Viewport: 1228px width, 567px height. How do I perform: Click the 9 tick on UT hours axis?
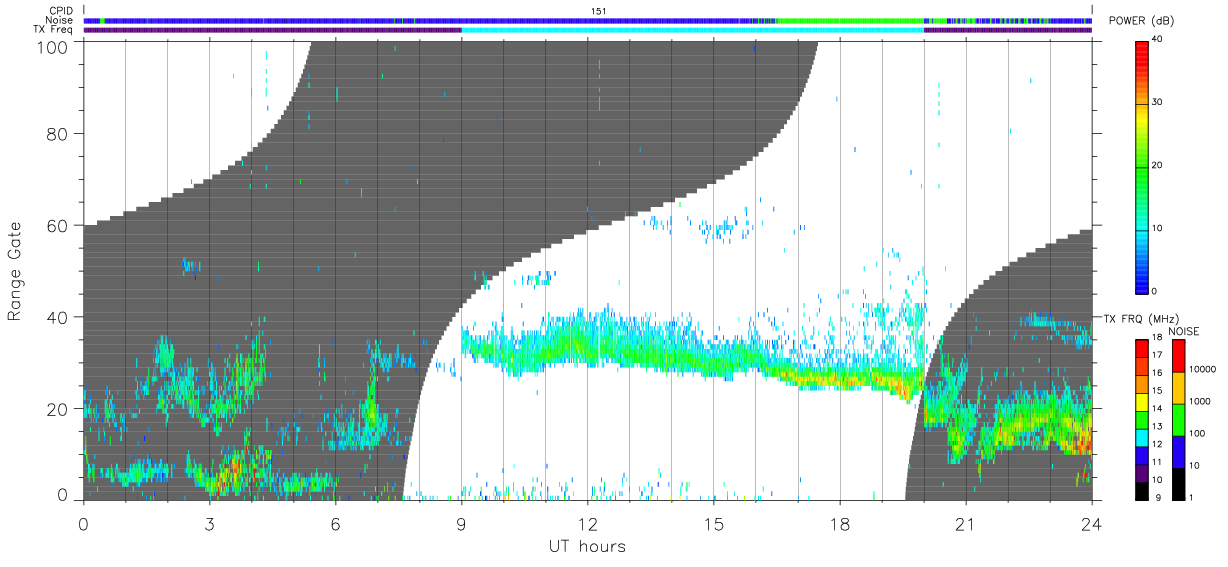[x=461, y=524]
